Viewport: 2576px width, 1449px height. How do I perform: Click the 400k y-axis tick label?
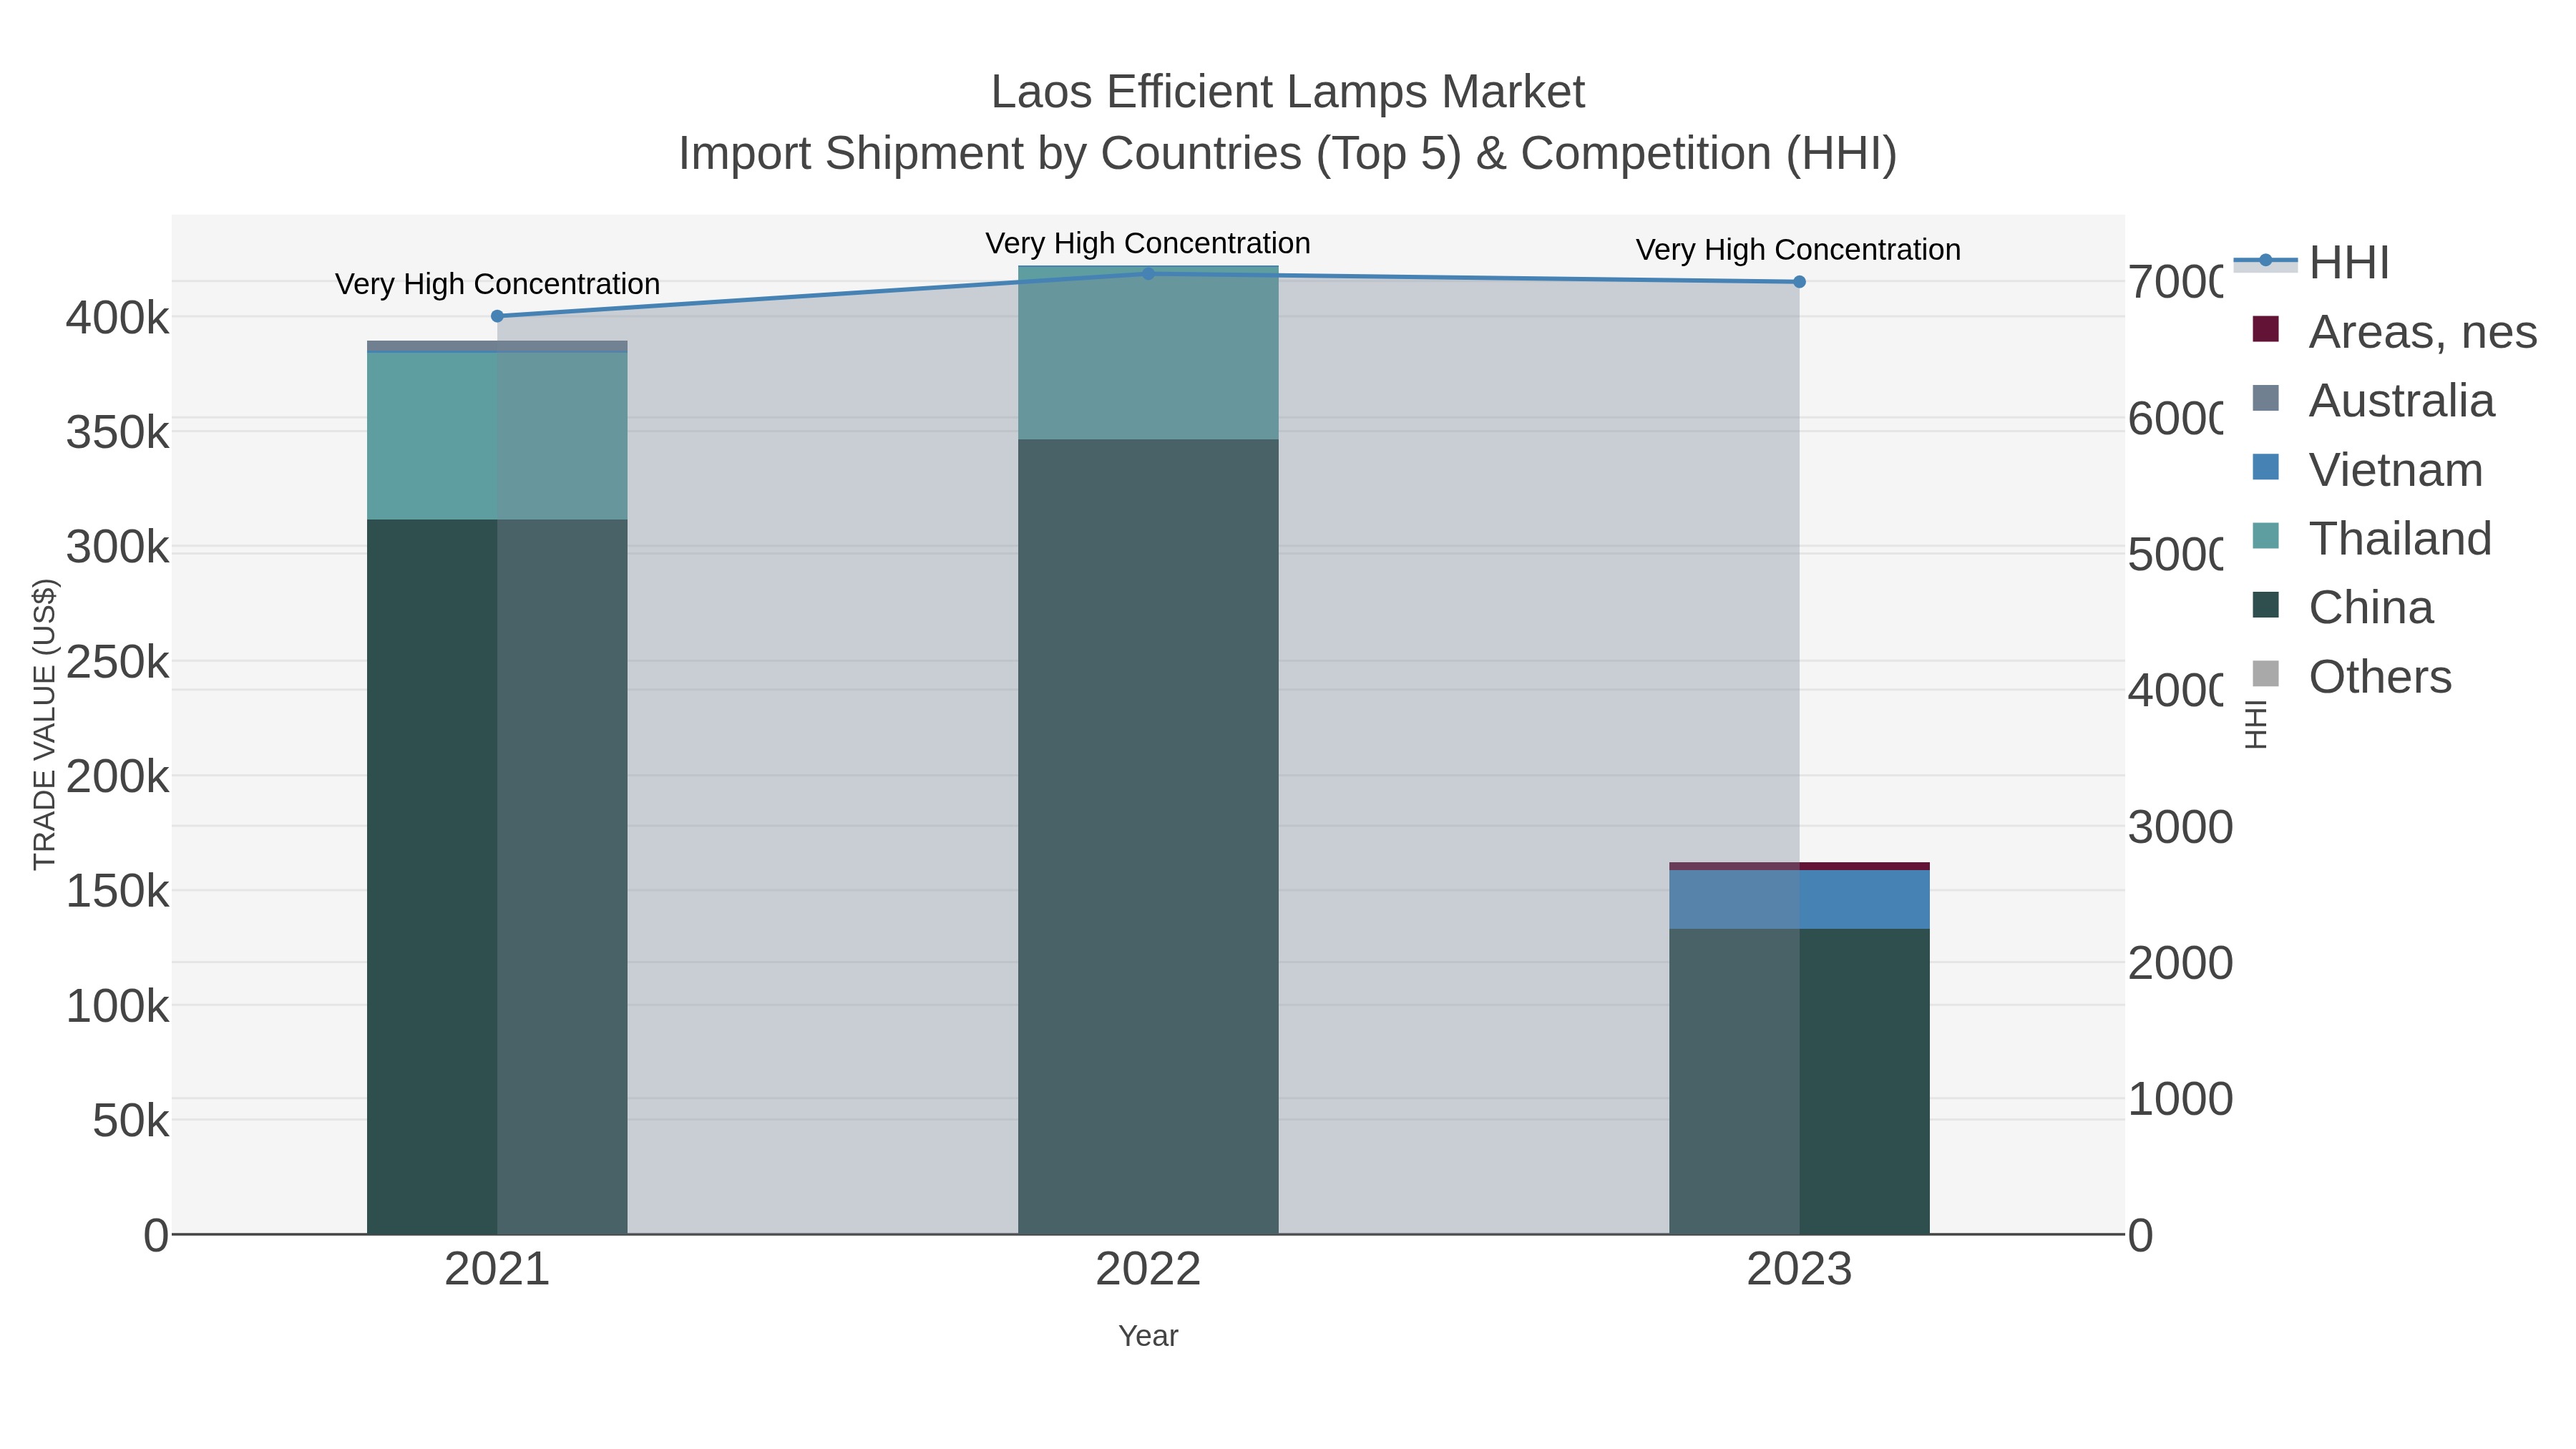pyautogui.click(x=118, y=318)
